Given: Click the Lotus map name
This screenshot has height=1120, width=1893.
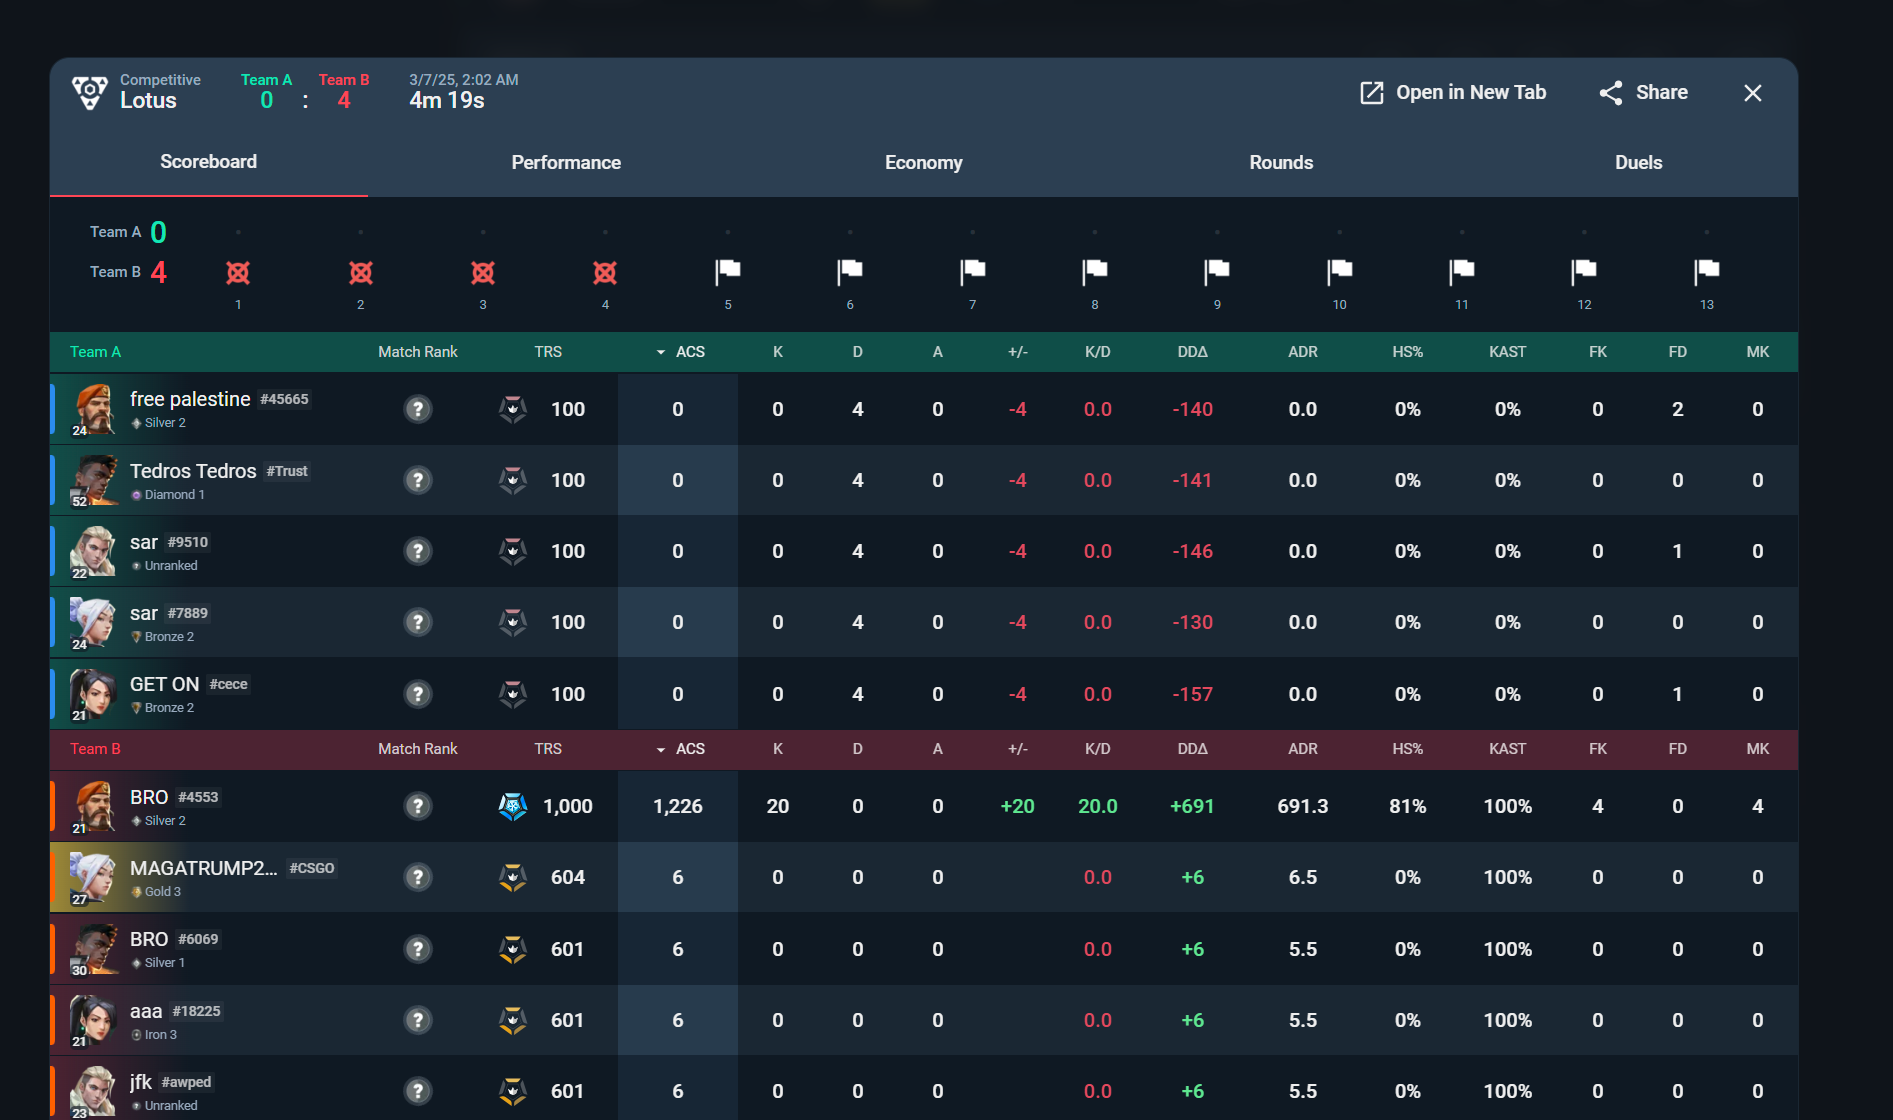Looking at the screenshot, I should [x=148, y=101].
